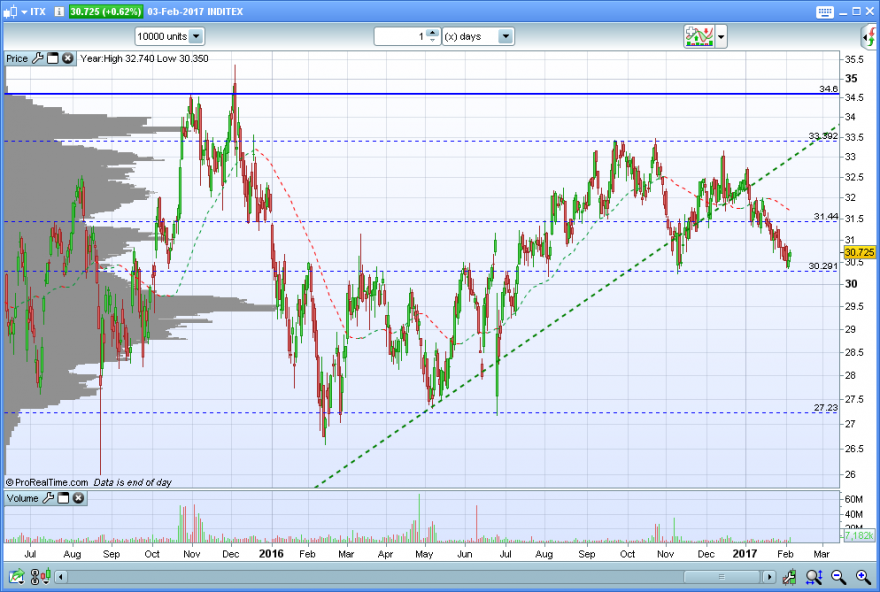Maximize the Price panel window icon
Screen dimensions: 880x592
click(53, 58)
